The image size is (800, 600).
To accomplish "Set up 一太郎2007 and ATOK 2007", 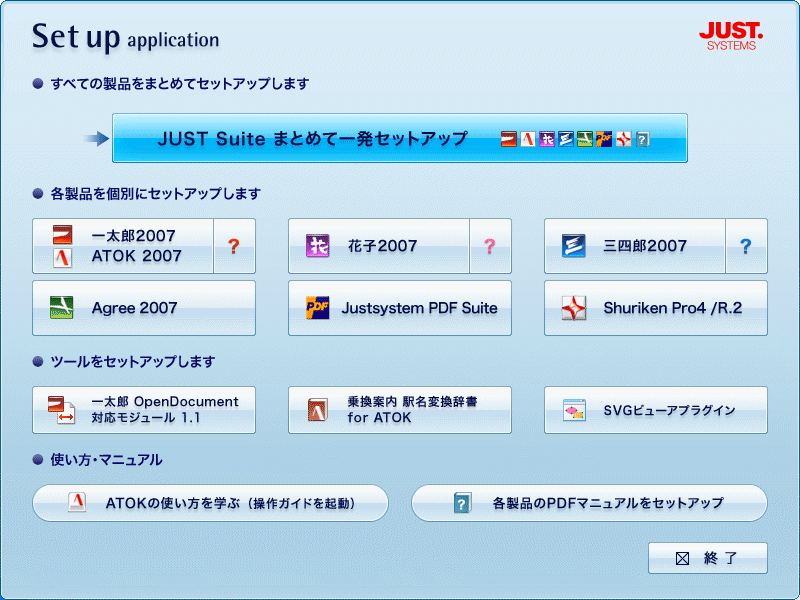I will click(123, 246).
